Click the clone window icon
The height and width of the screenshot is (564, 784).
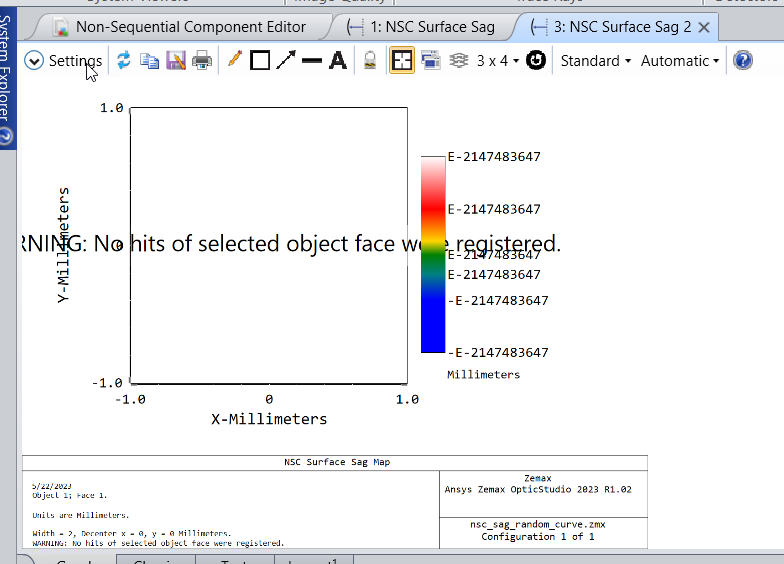click(430, 60)
